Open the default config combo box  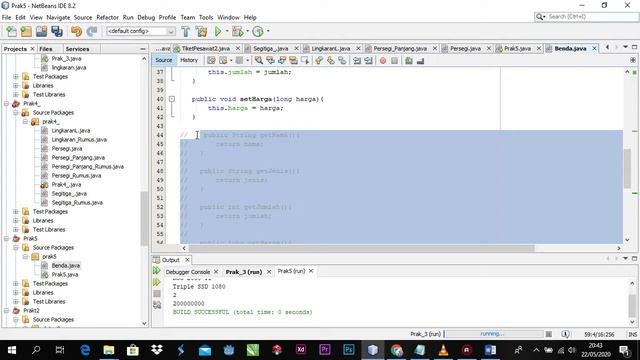tap(140, 31)
